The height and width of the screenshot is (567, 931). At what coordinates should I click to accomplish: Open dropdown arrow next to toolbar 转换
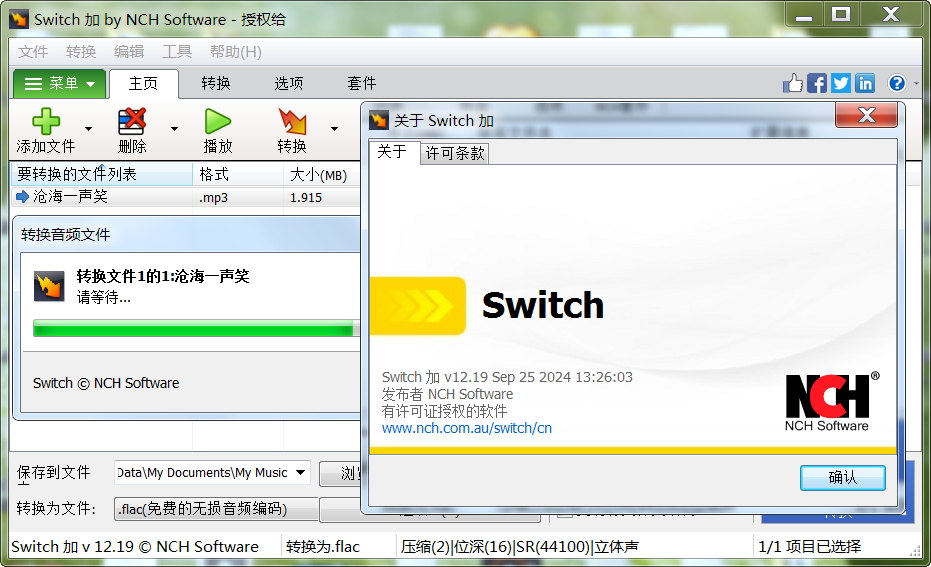[334, 129]
